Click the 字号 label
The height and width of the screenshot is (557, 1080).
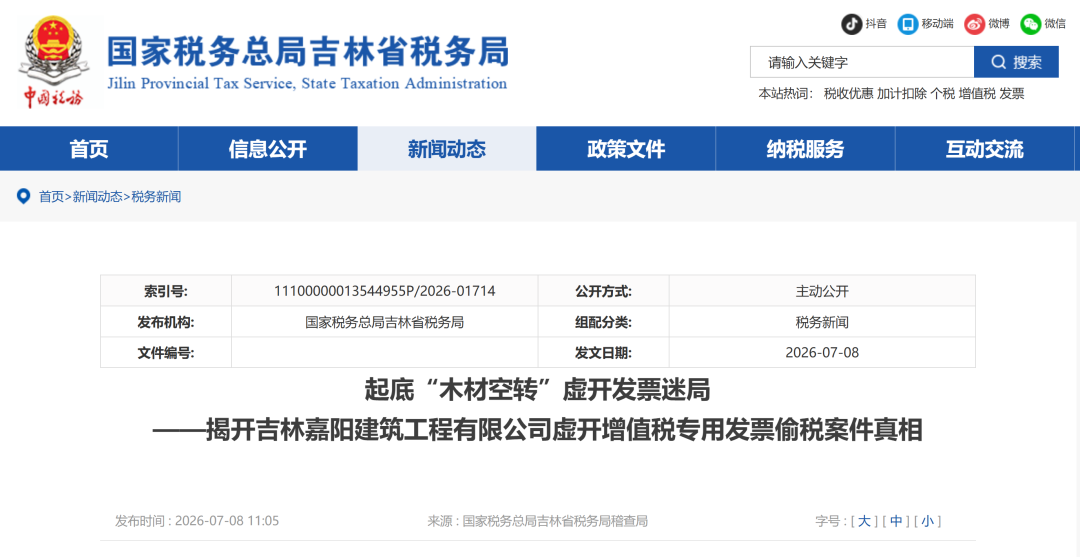coord(830,521)
